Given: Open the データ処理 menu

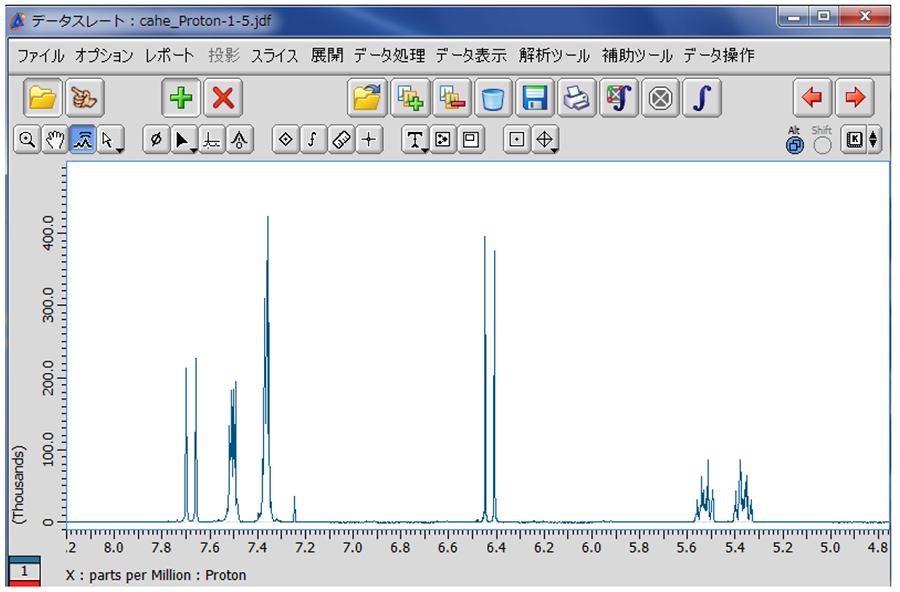Looking at the screenshot, I should pos(389,56).
